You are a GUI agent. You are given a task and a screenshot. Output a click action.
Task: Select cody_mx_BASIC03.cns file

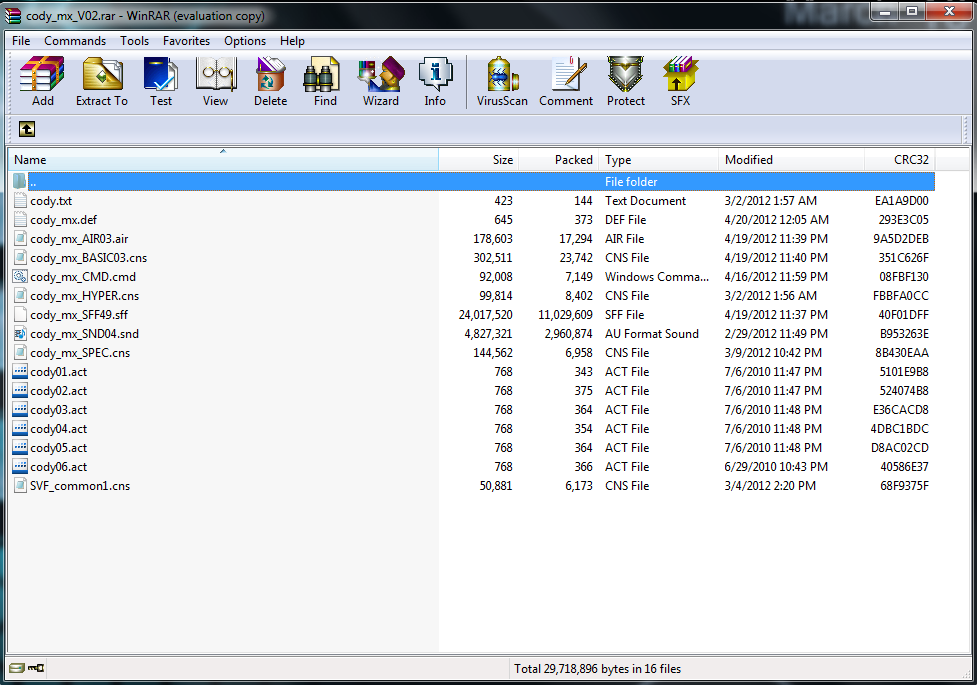[x=88, y=257]
